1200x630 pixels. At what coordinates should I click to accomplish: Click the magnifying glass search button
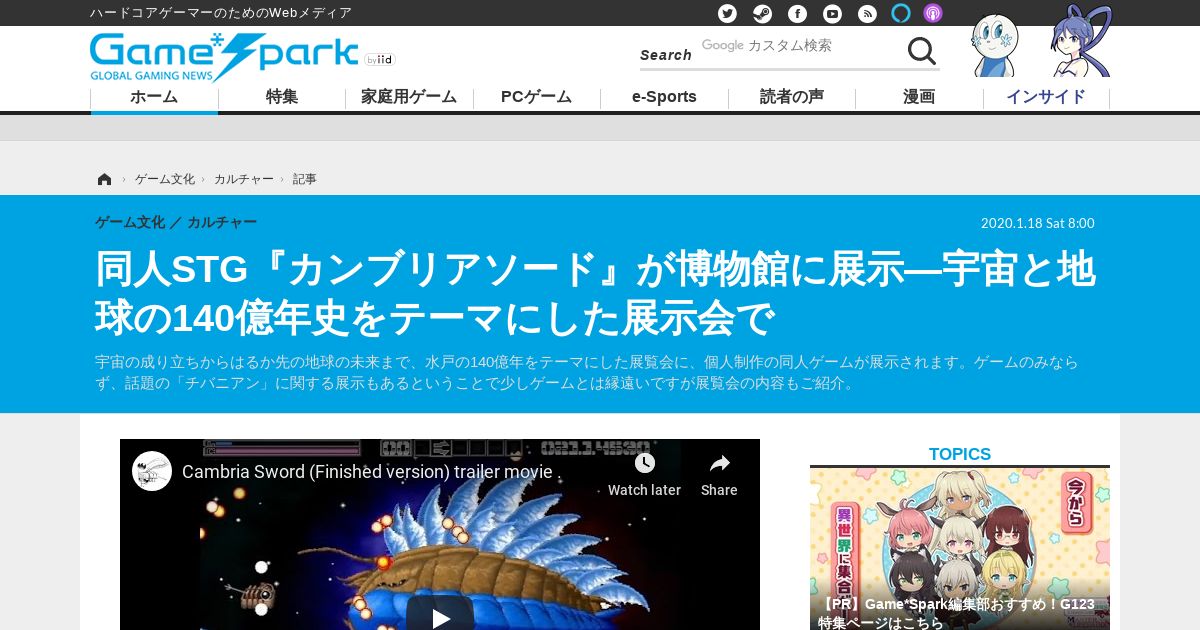922,51
